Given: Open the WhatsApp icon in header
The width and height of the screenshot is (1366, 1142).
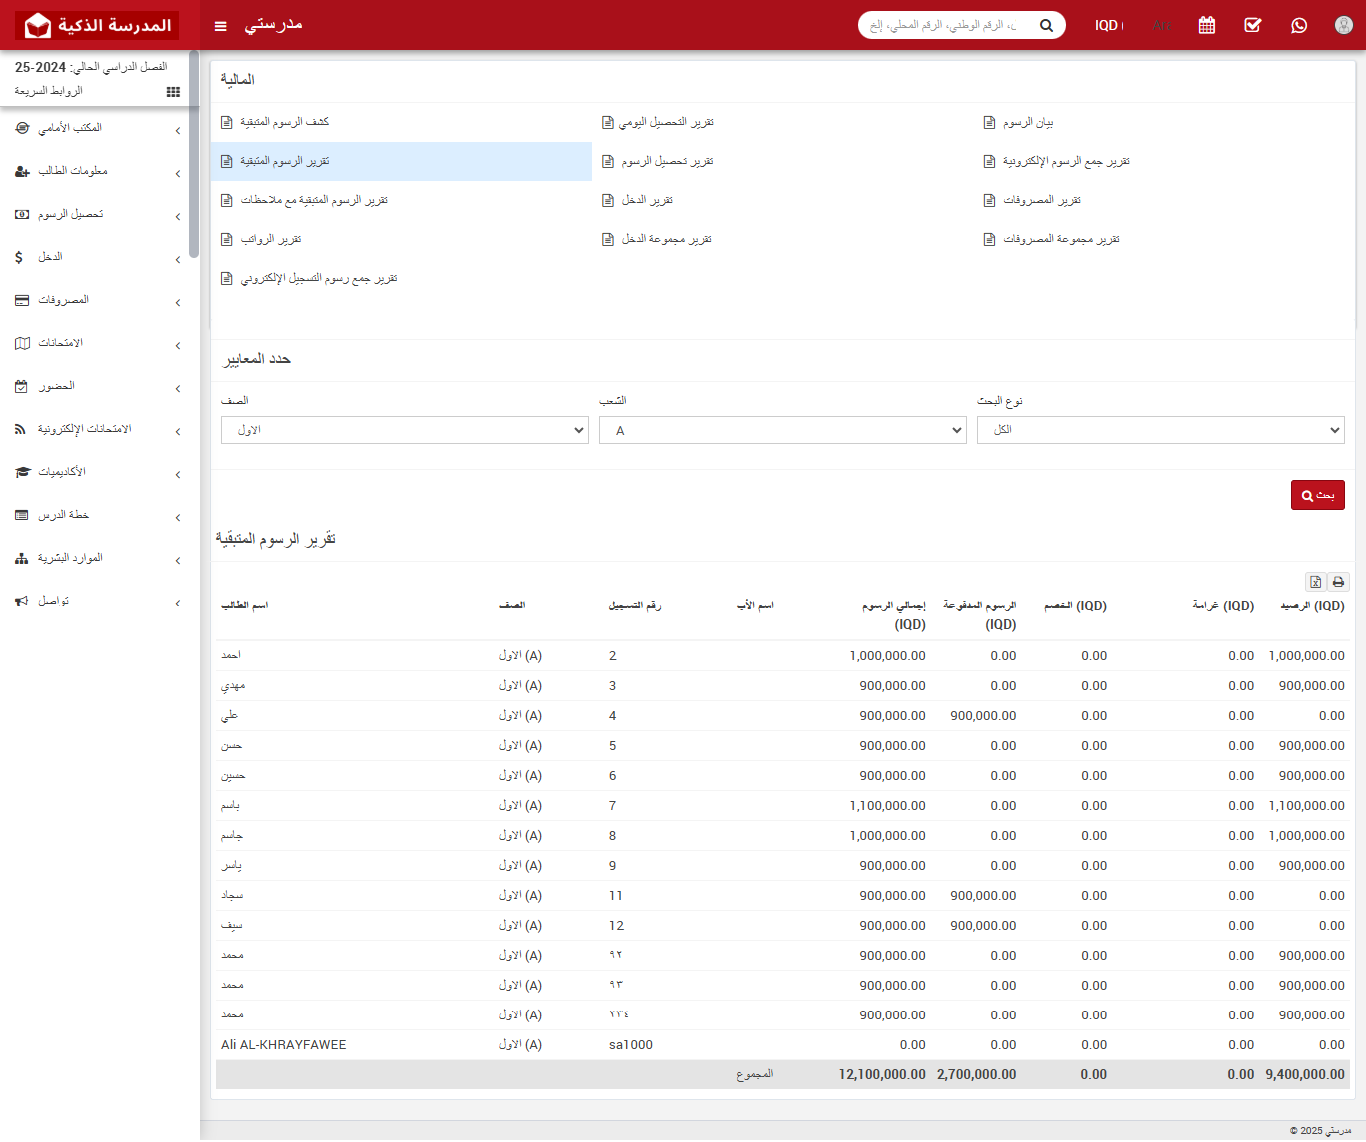Looking at the screenshot, I should [x=1299, y=25].
